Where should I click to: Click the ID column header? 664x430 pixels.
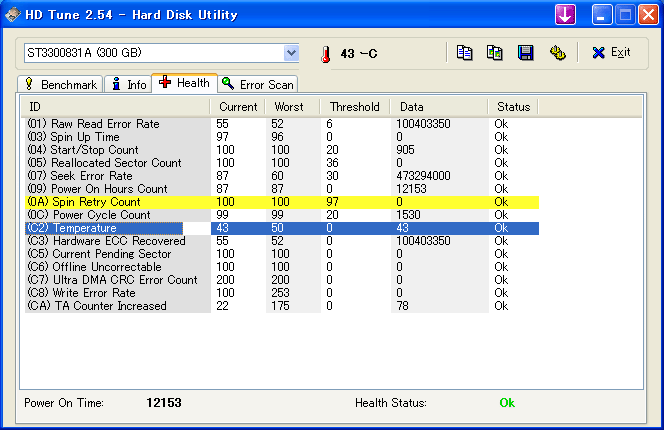point(115,107)
